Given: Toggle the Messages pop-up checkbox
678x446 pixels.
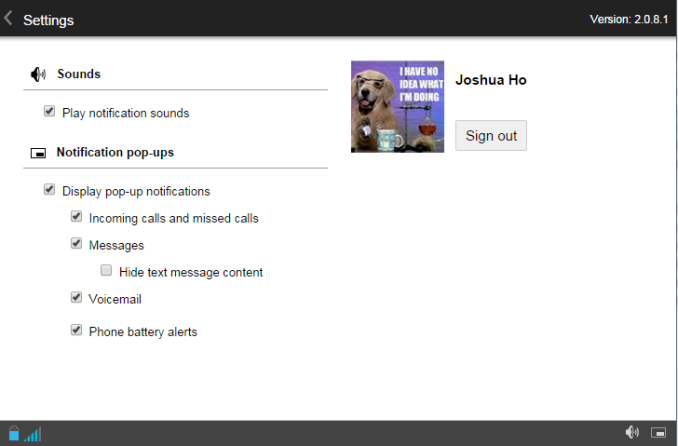Looking at the screenshot, I should [76, 243].
